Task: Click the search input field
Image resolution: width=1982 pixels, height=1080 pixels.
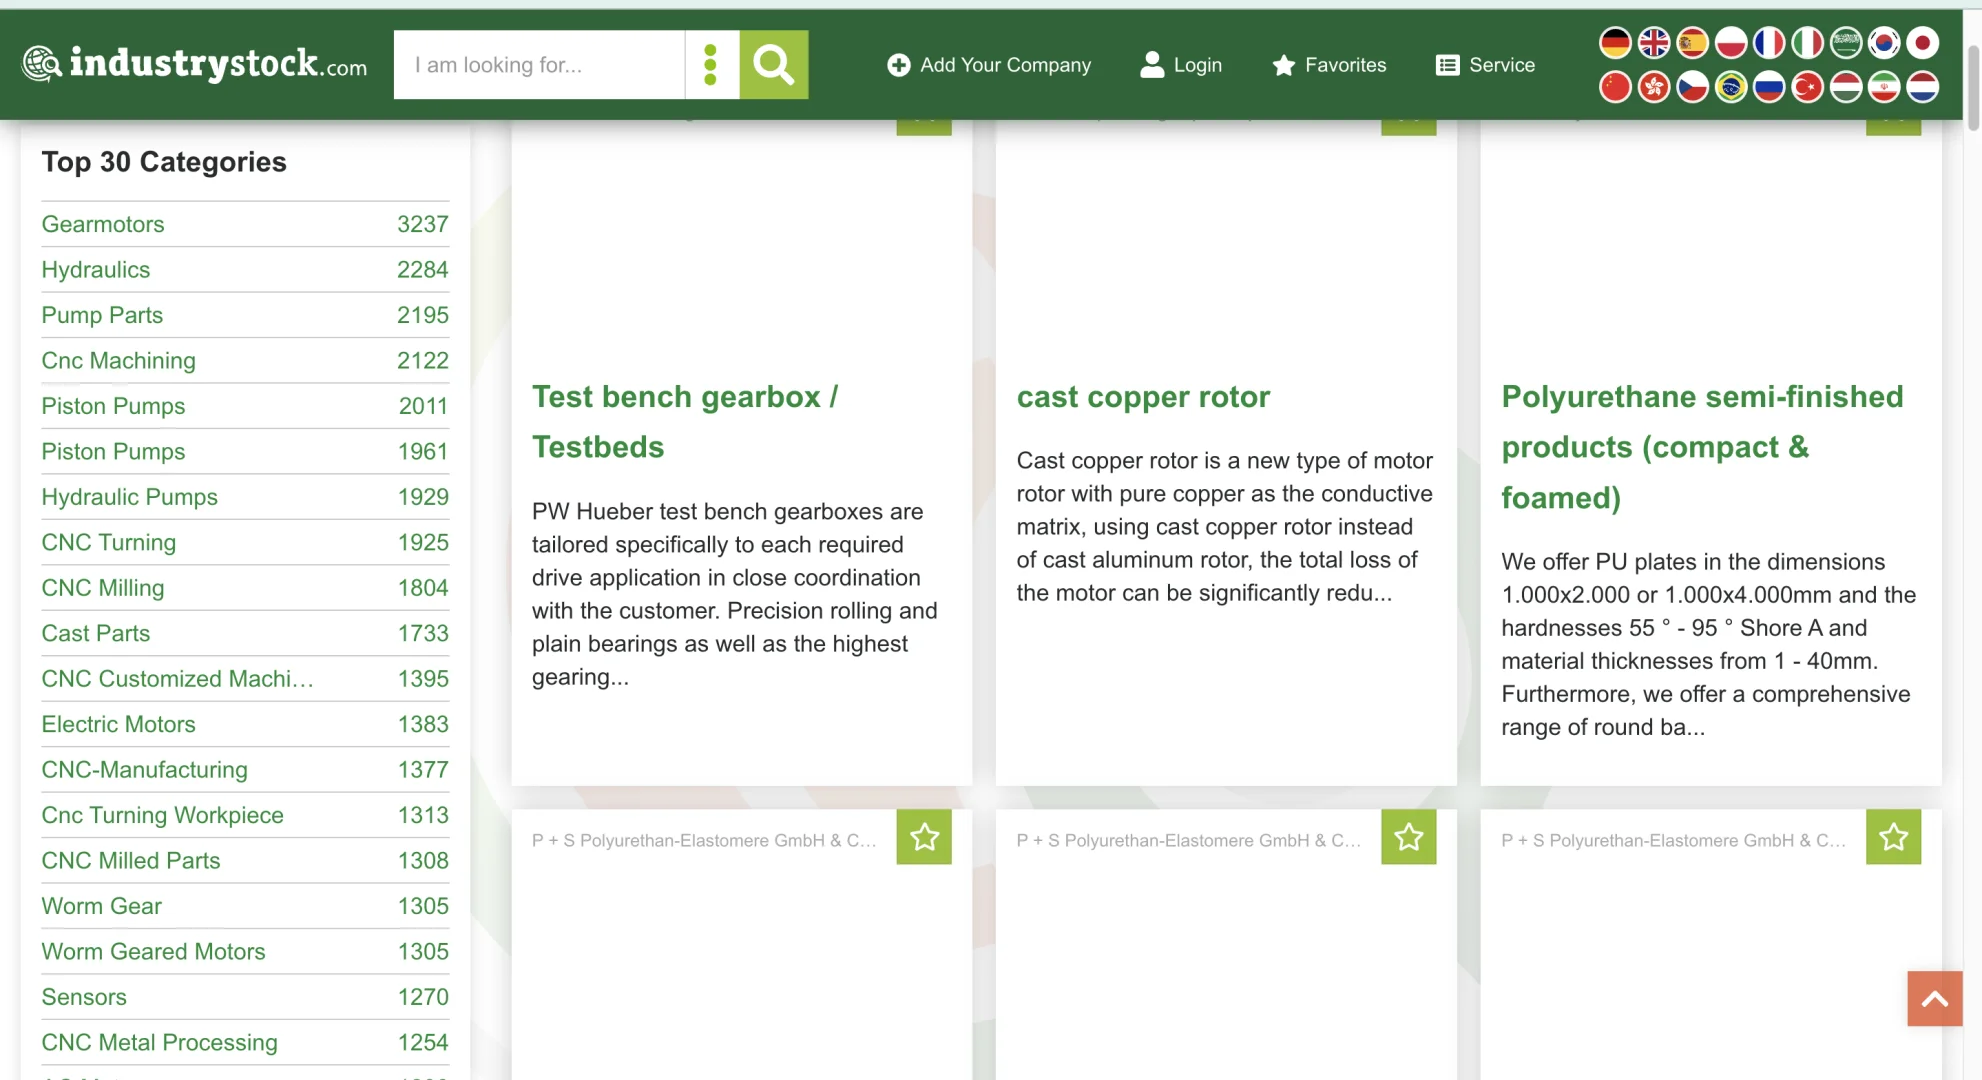Action: tap(538, 65)
